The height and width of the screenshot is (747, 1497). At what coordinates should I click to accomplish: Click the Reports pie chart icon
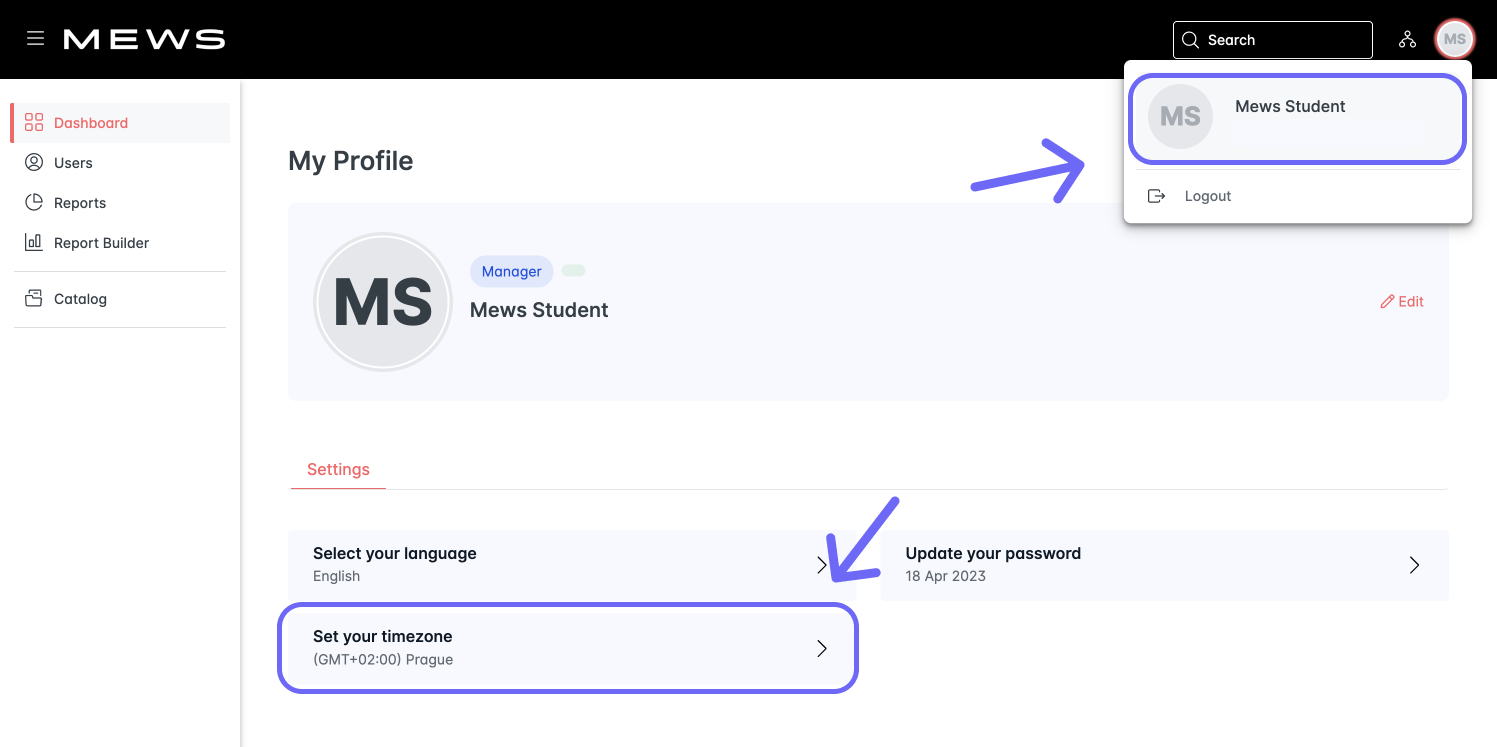[33, 202]
